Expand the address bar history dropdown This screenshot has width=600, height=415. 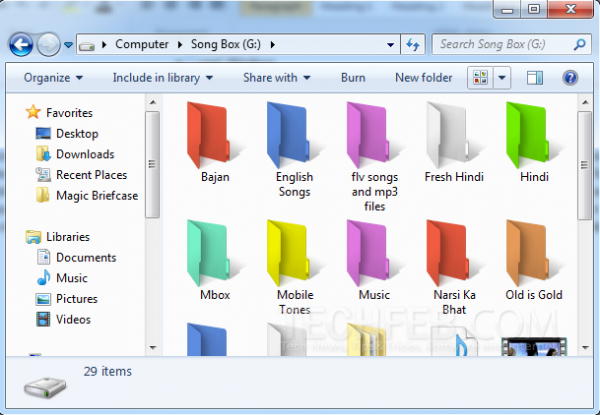pyautogui.click(x=390, y=45)
